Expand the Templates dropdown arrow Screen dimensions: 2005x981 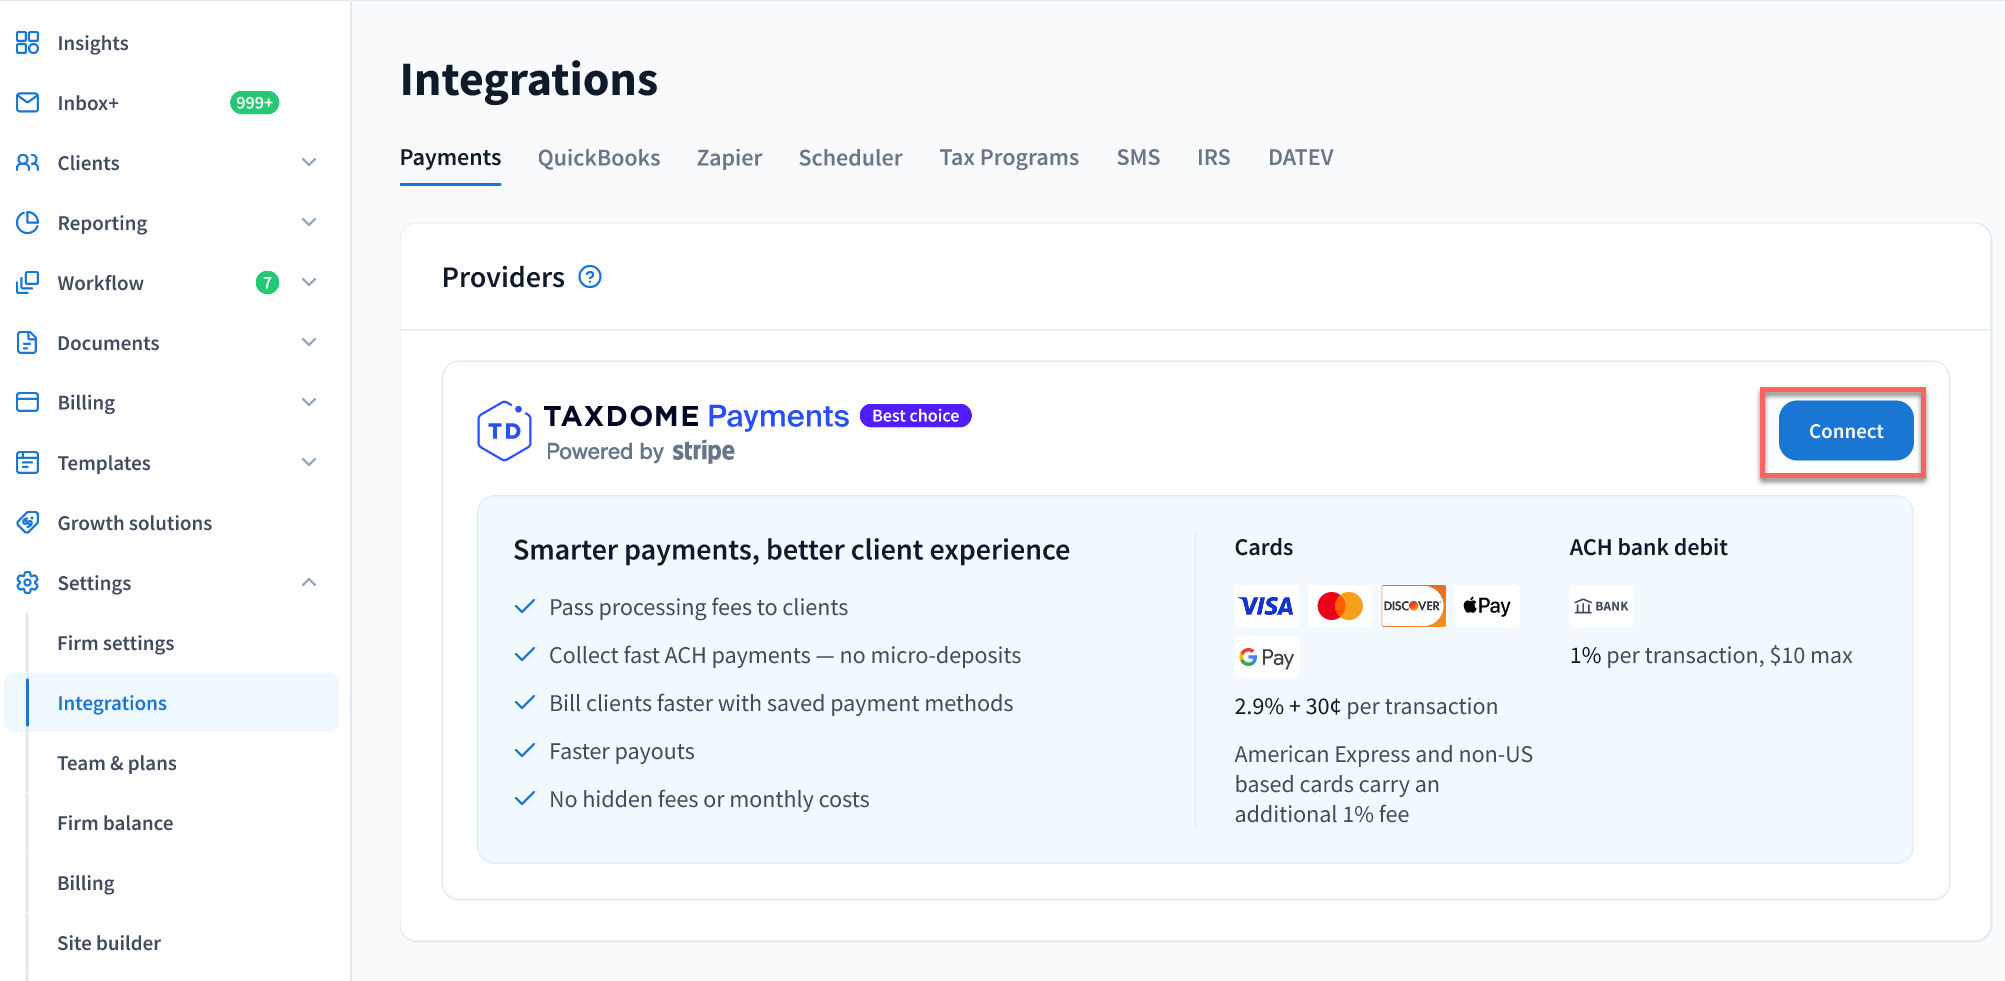point(309,463)
